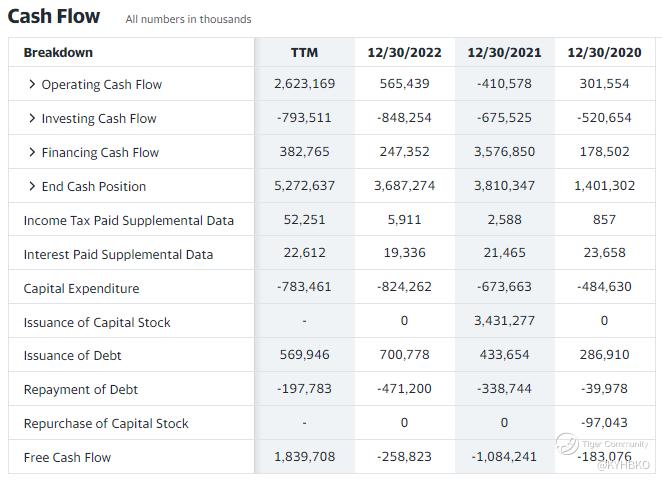662x480 pixels.
Task: Click the Free Cash Flow row label
Action: click(x=67, y=457)
